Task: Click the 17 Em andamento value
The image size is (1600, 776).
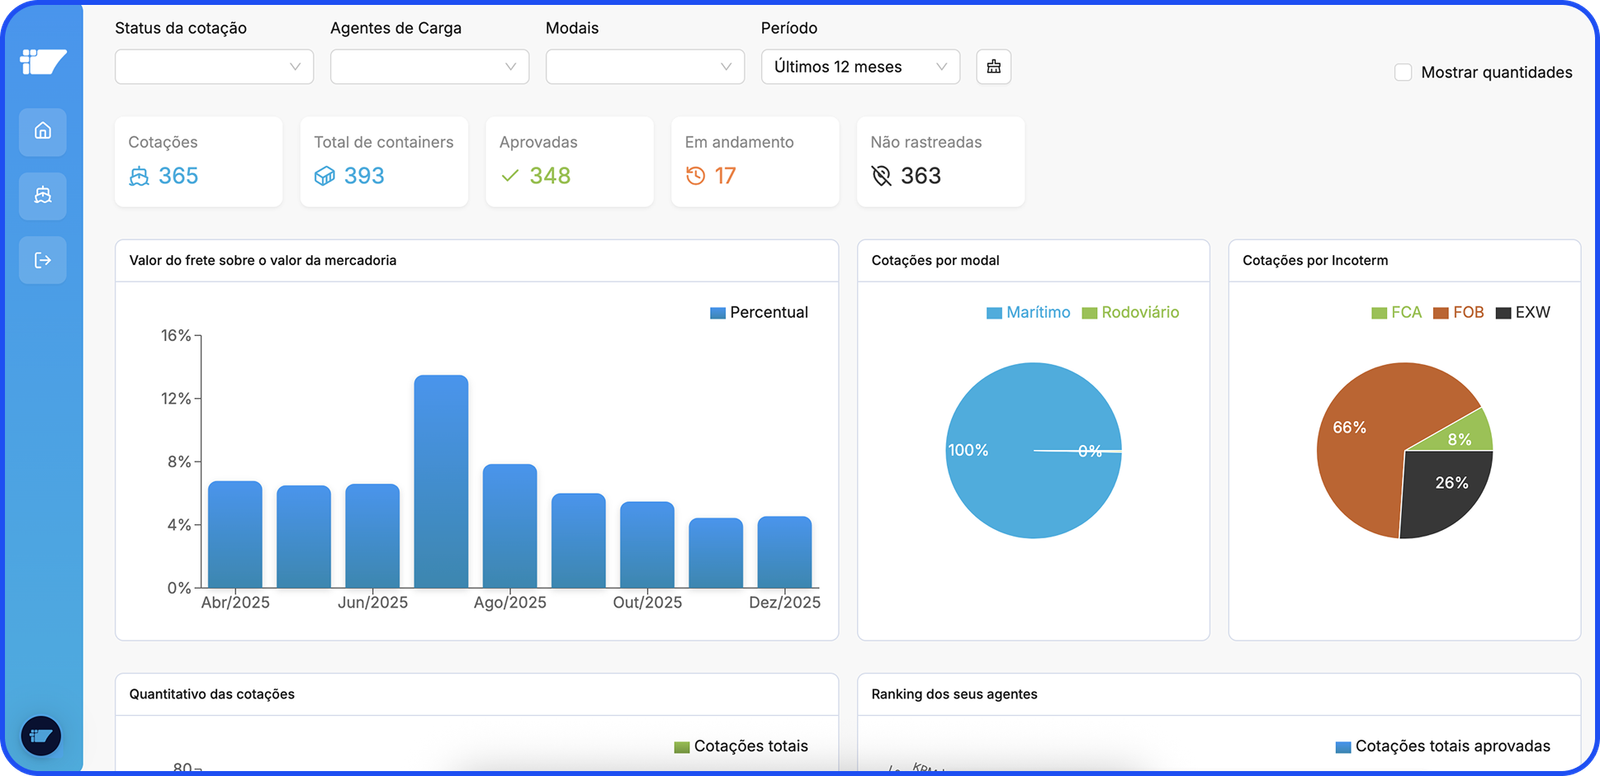Action: (725, 176)
